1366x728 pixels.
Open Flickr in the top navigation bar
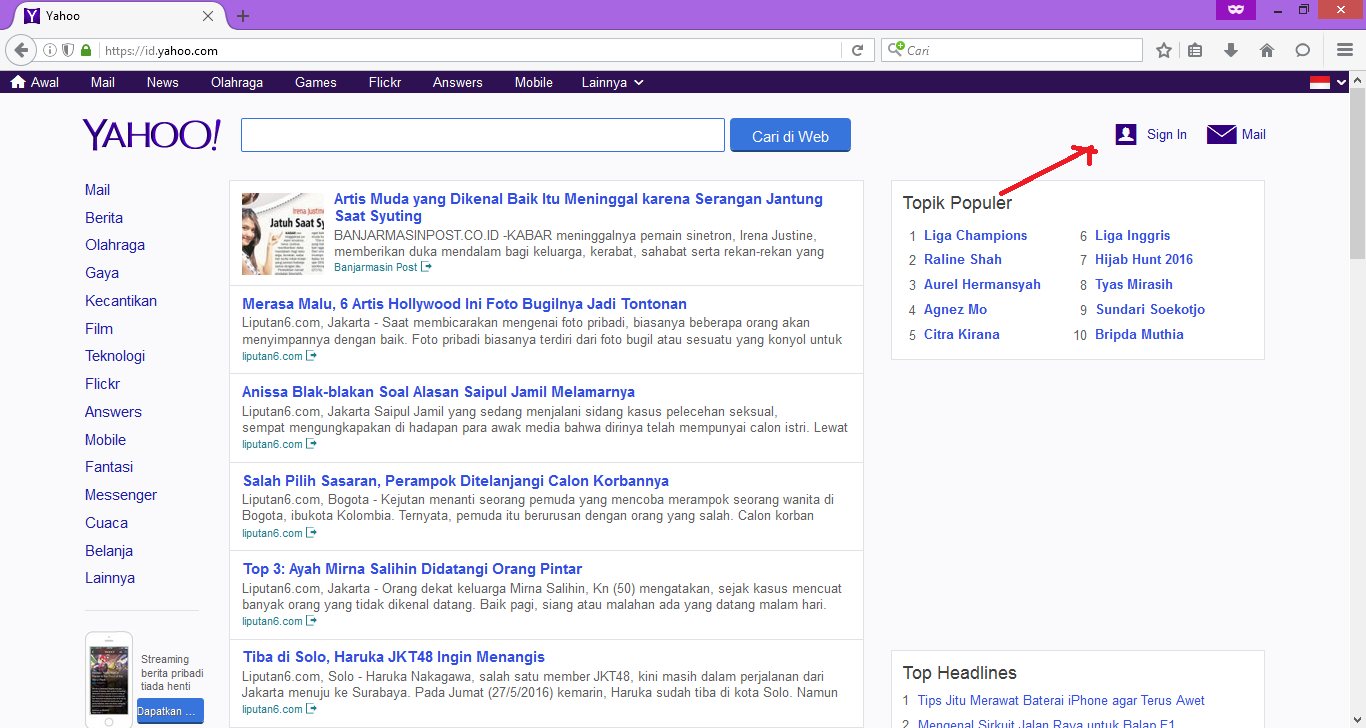coord(385,82)
